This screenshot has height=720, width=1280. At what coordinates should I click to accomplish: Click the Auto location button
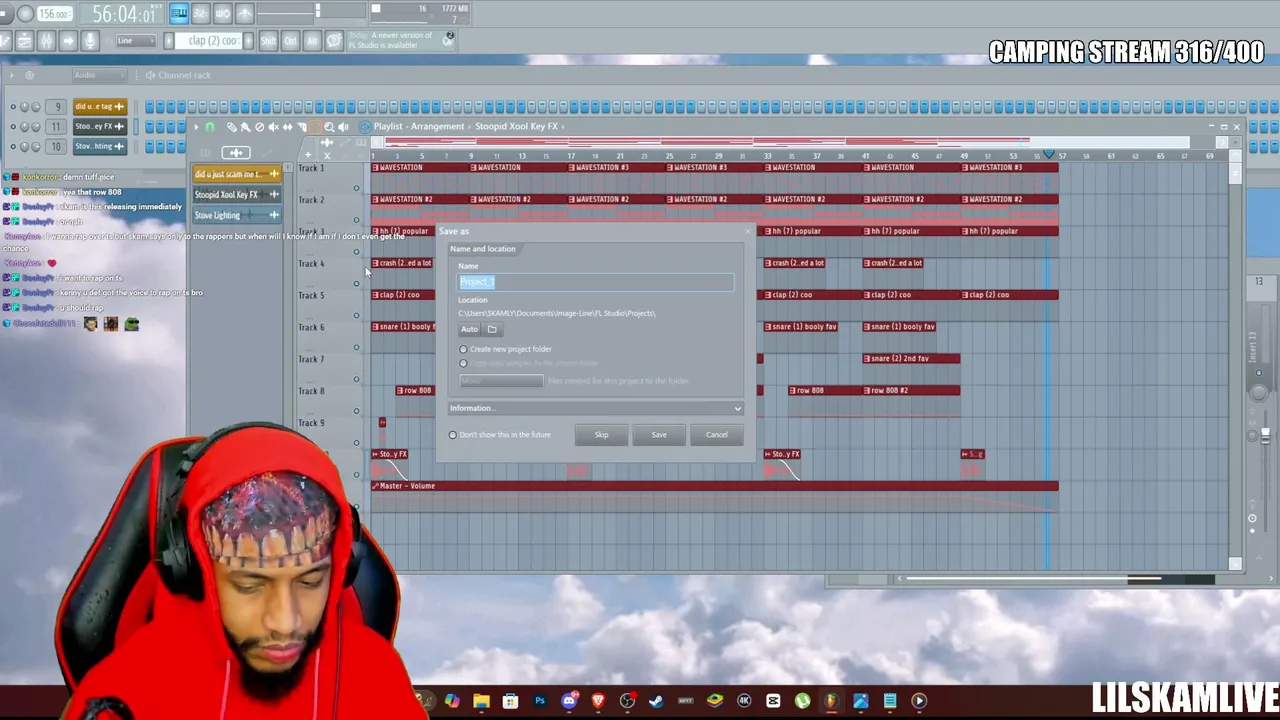click(x=469, y=329)
